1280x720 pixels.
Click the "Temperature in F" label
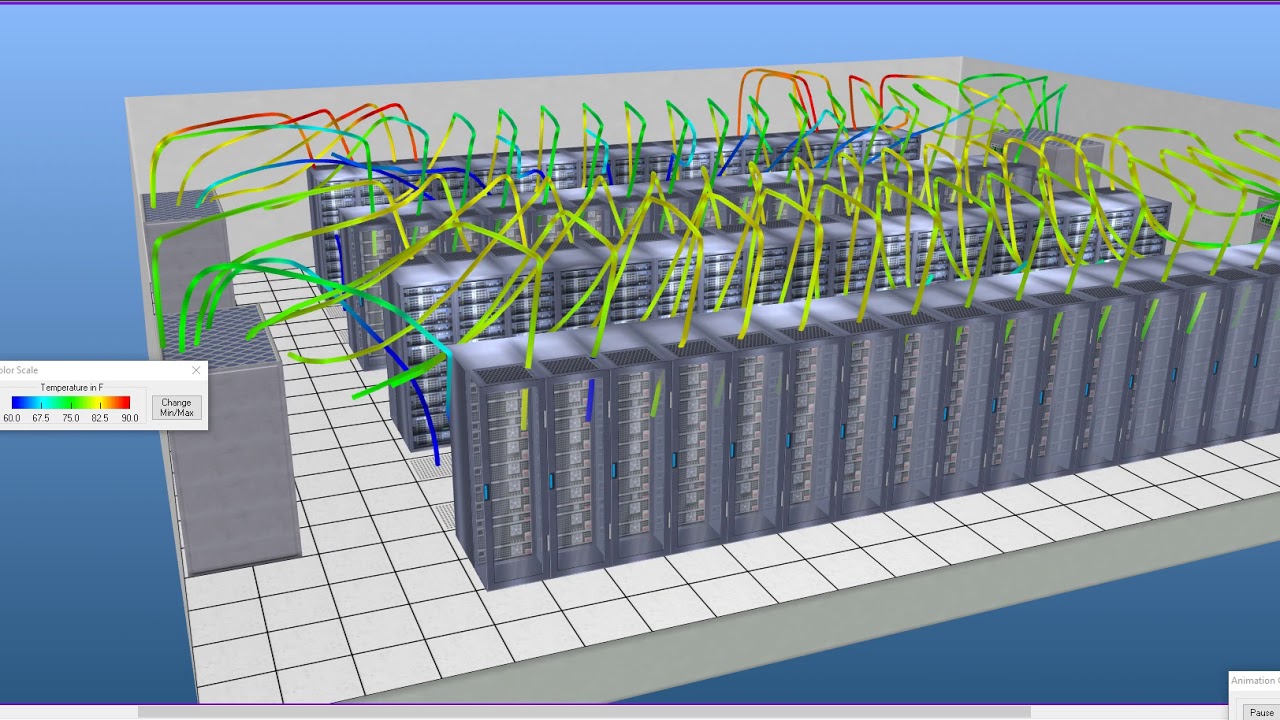click(71, 388)
